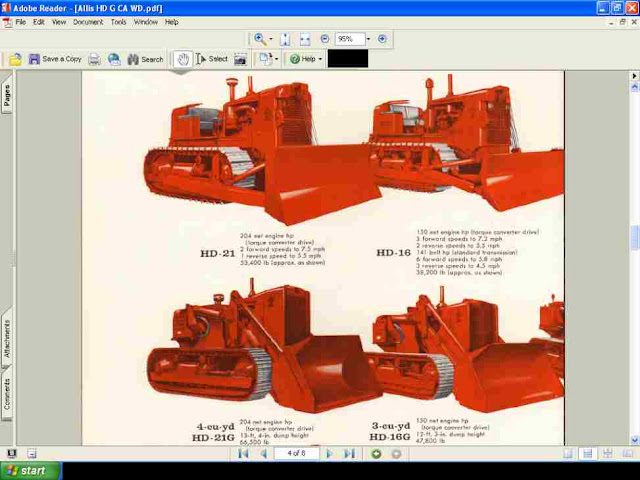
Task: Click the grey Next View button
Action: (396, 453)
